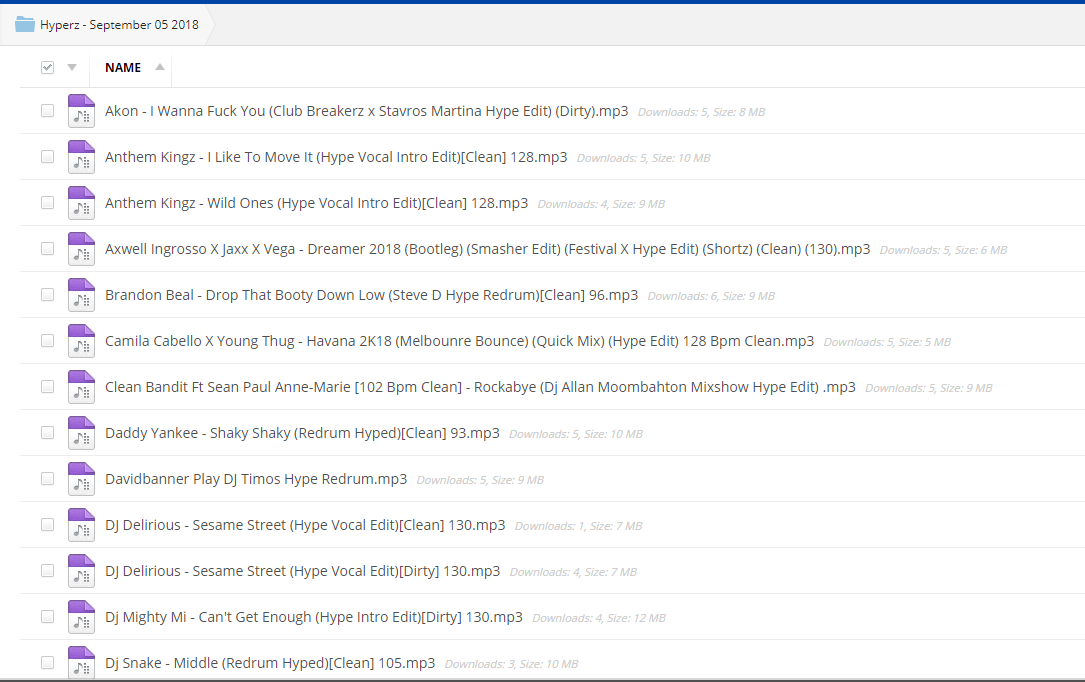
Task: Open Clean Bandit Ft Sean Paul Rockabye file
Action: [480, 387]
